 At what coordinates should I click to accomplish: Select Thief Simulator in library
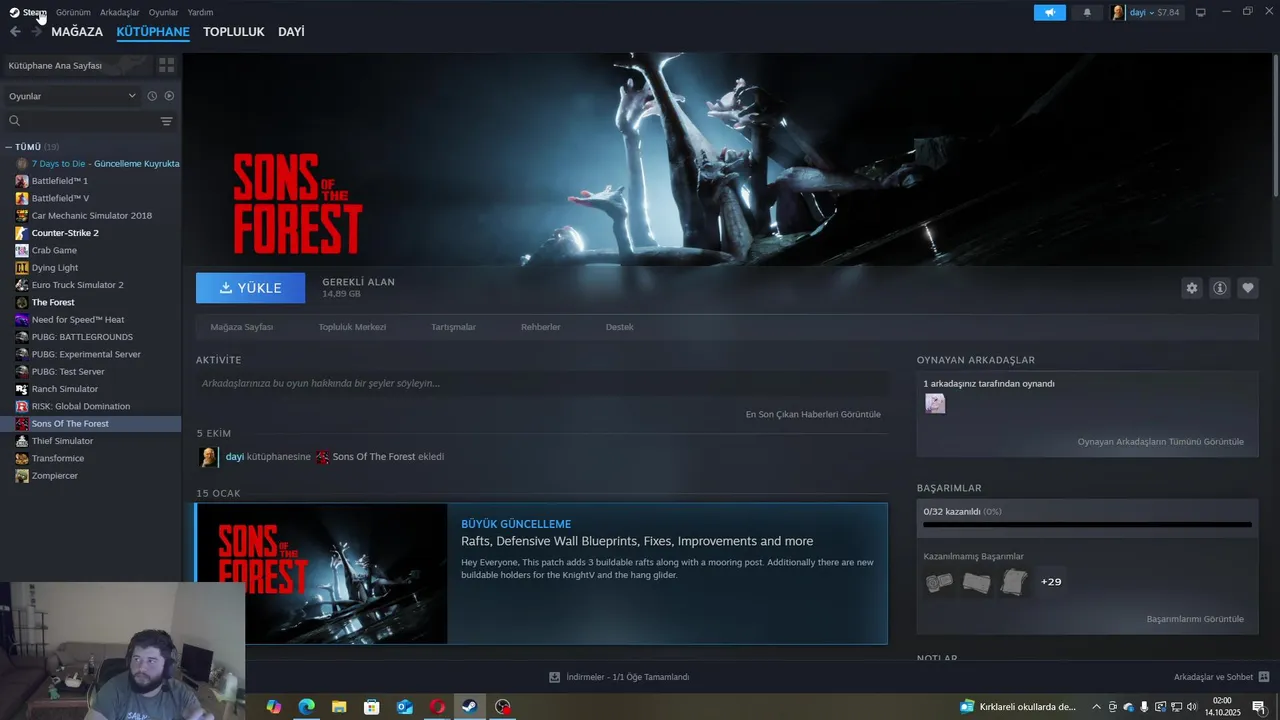(62, 441)
